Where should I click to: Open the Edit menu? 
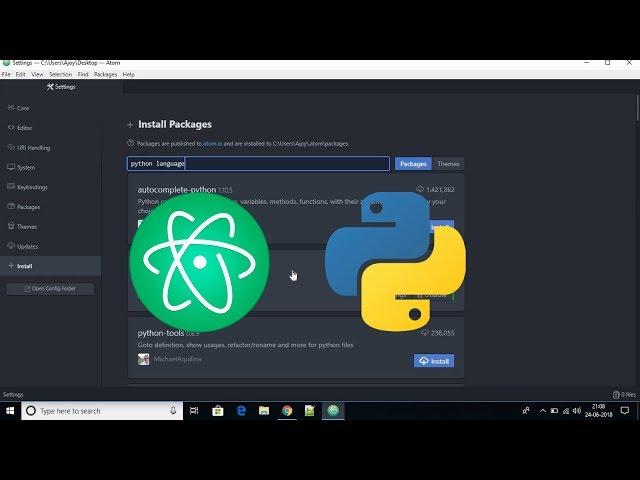pos(20,74)
